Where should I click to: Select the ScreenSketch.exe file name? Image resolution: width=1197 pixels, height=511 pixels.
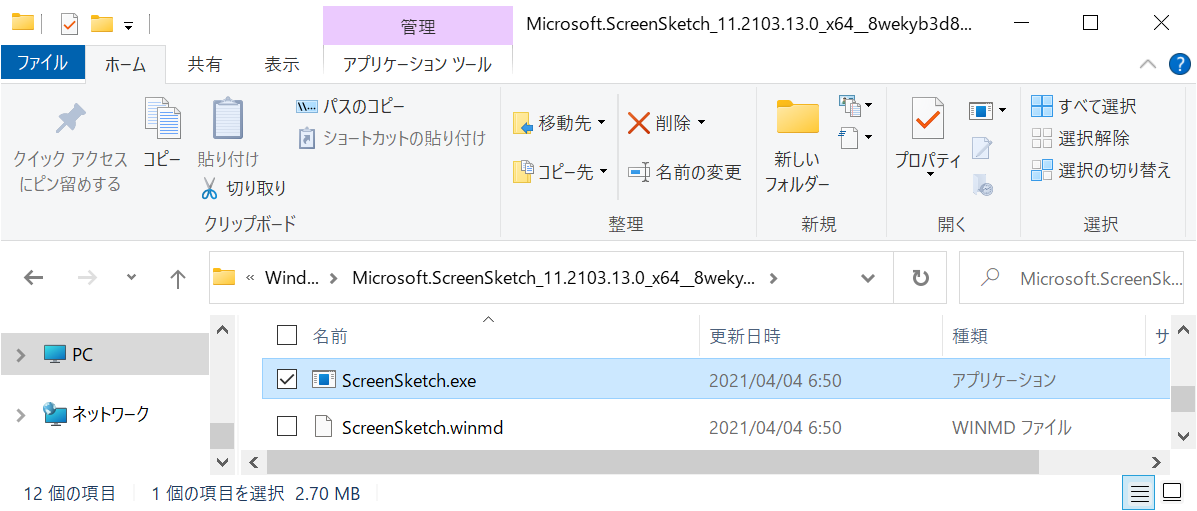pyautogui.click(x=409, y=380)
